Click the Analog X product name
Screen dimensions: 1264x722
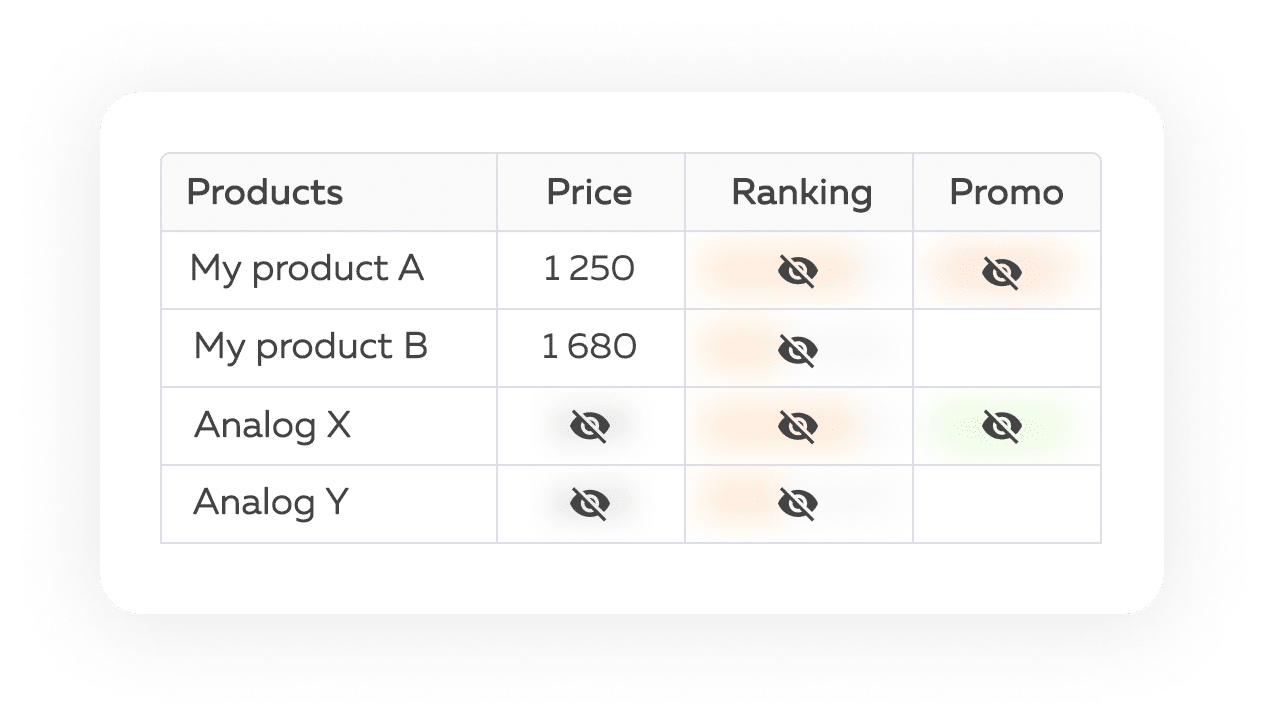pyautogui.click(x=272, y=425)
